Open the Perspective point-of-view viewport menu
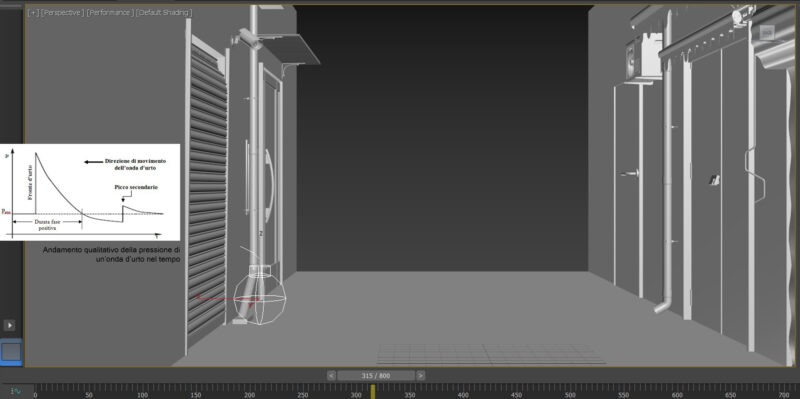The width and height of the screenshot is (800, 399). [x=62, y=12]
